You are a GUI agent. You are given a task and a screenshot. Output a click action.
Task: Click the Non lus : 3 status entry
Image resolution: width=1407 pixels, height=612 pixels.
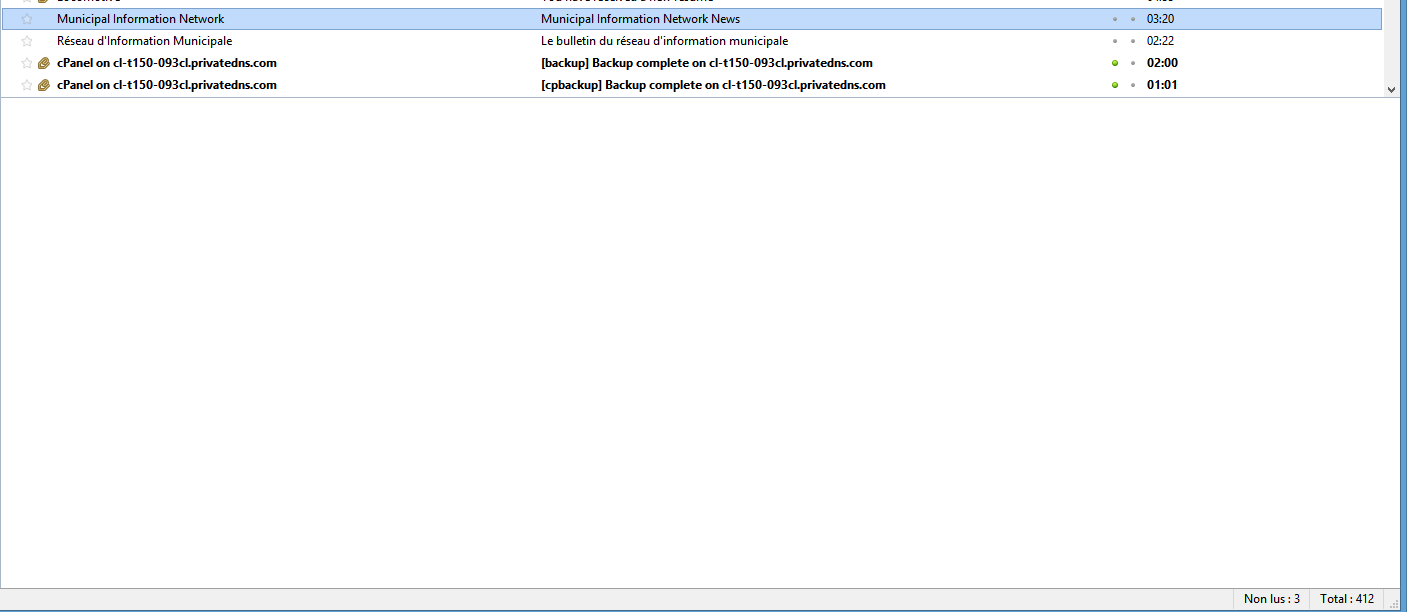(1272, 599)
